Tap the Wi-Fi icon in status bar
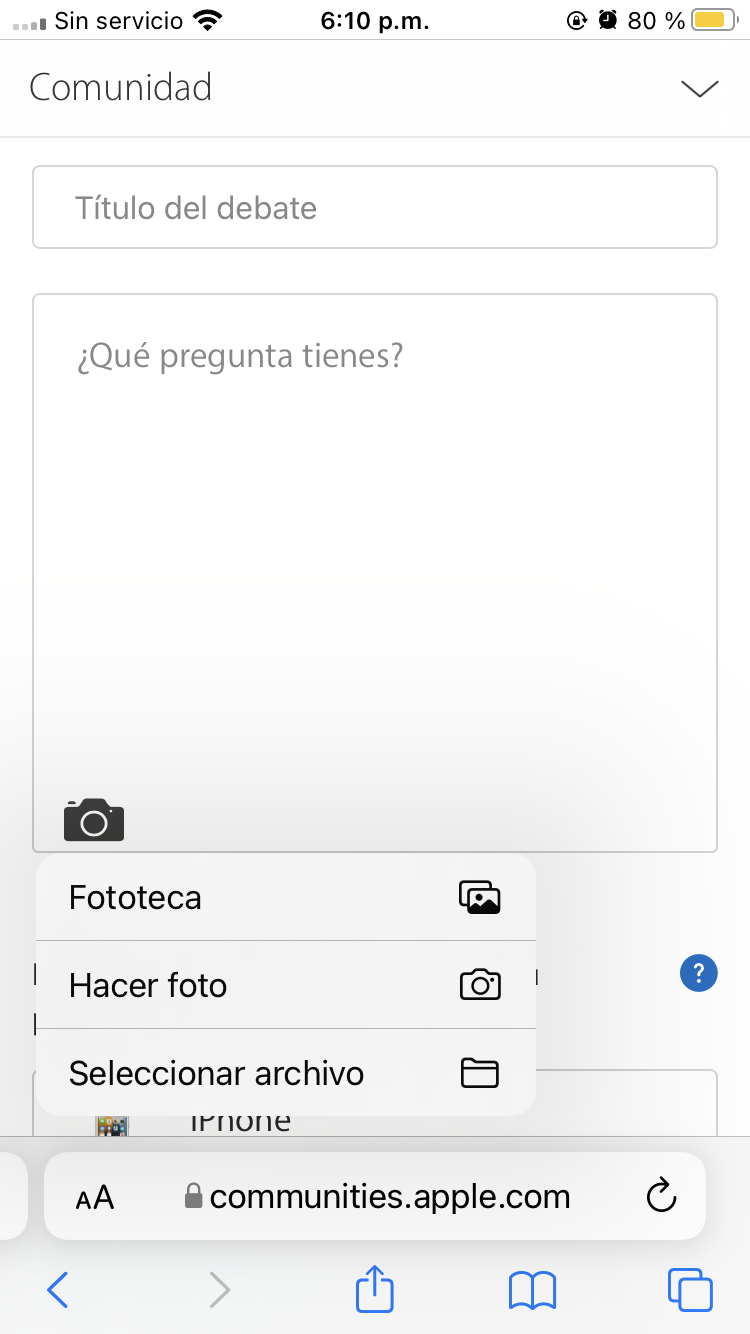The width and height of the screenshot is (750, 1334). [x=208, y=20]
